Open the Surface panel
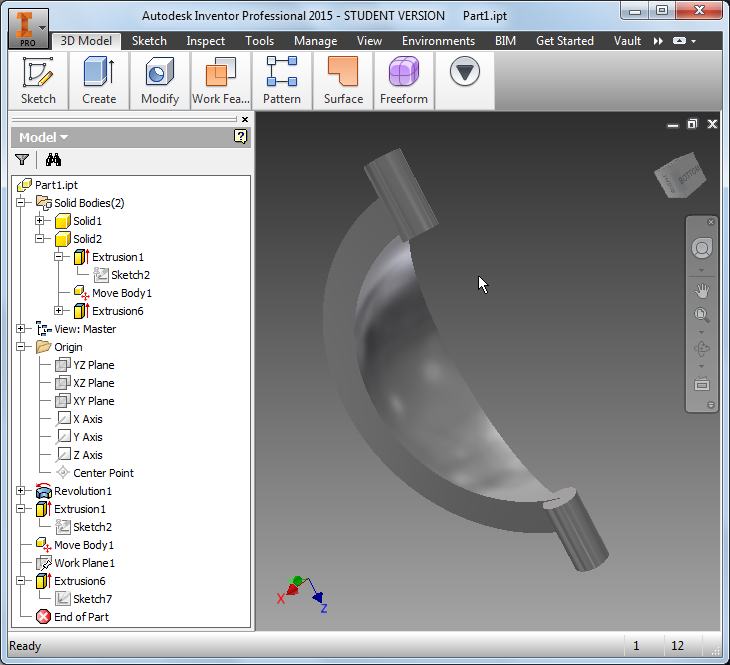 tap(343, 81)
